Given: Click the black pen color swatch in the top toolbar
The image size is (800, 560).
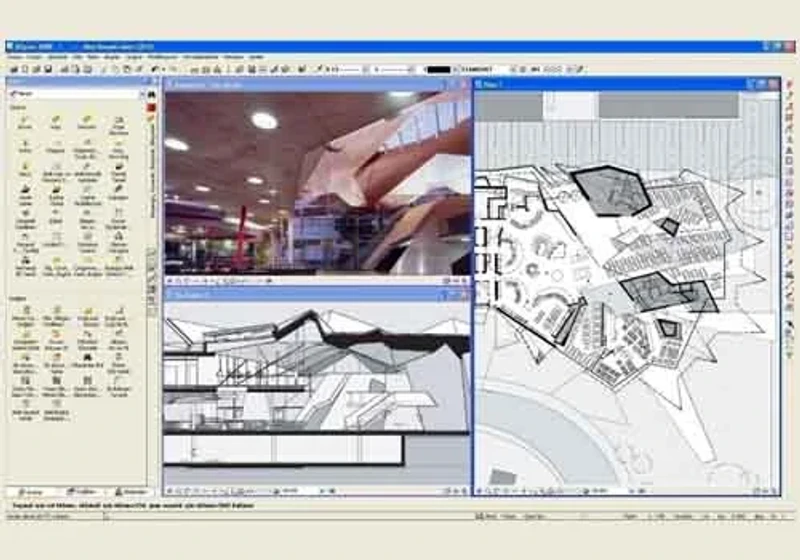Looking at the screenshot, I should 439,69.
